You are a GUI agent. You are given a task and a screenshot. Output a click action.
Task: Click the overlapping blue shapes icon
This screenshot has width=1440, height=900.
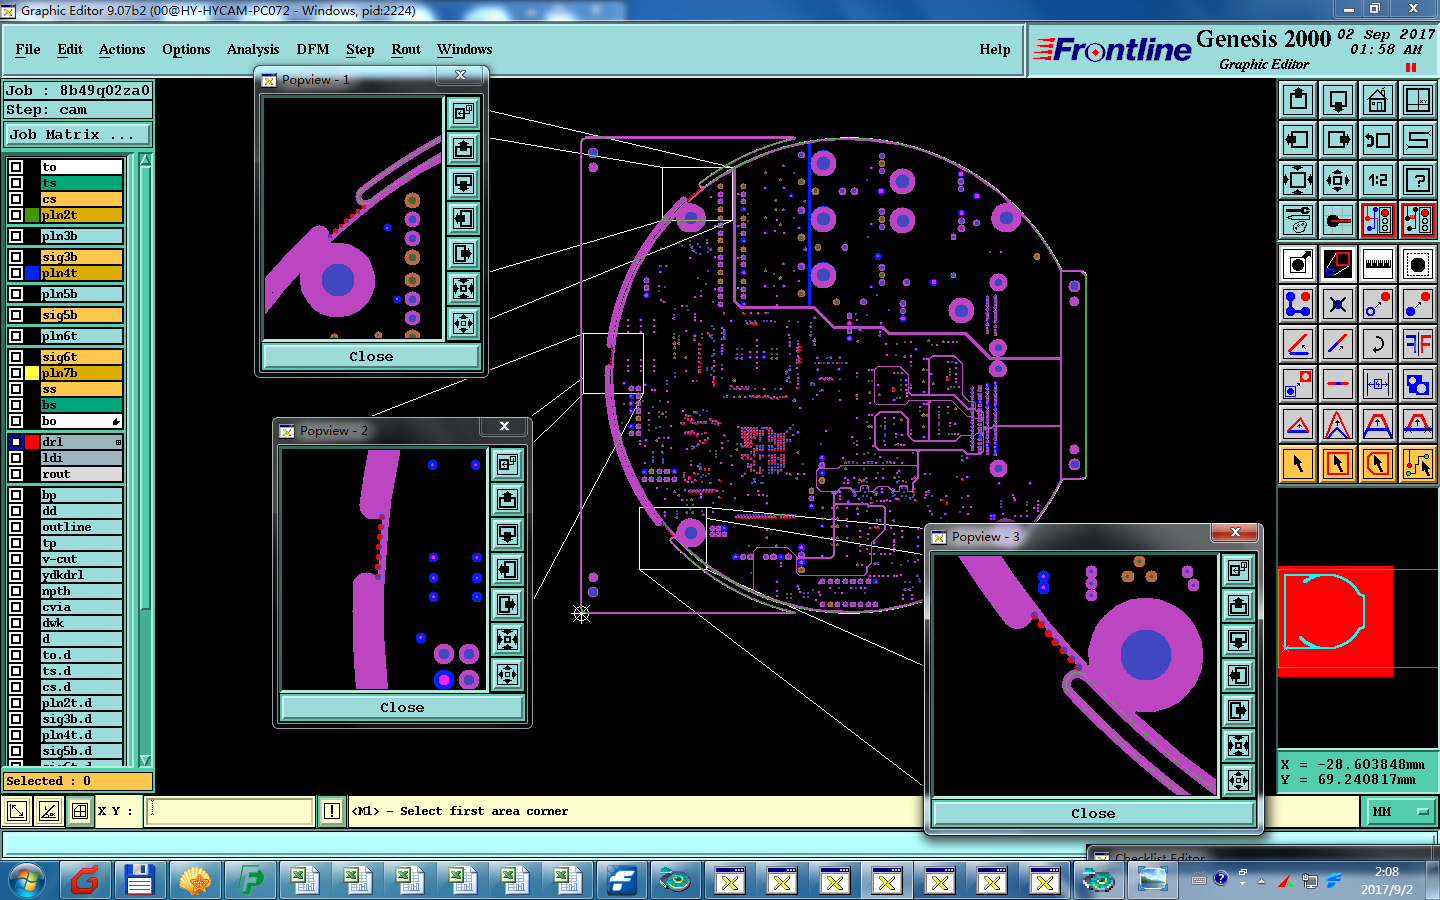click(x=1418, y=384)
